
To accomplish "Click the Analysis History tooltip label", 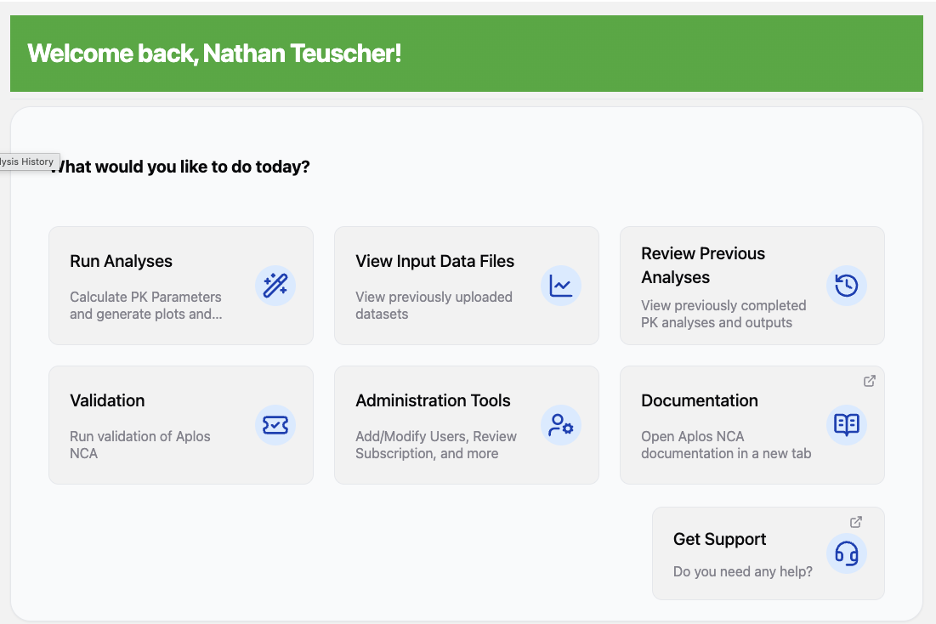I will (27, 162).
